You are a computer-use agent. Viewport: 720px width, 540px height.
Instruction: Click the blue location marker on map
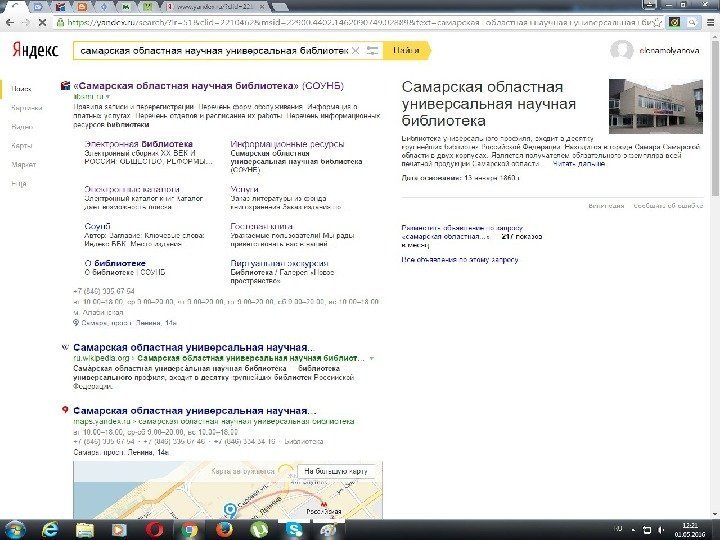click(230, 510)
